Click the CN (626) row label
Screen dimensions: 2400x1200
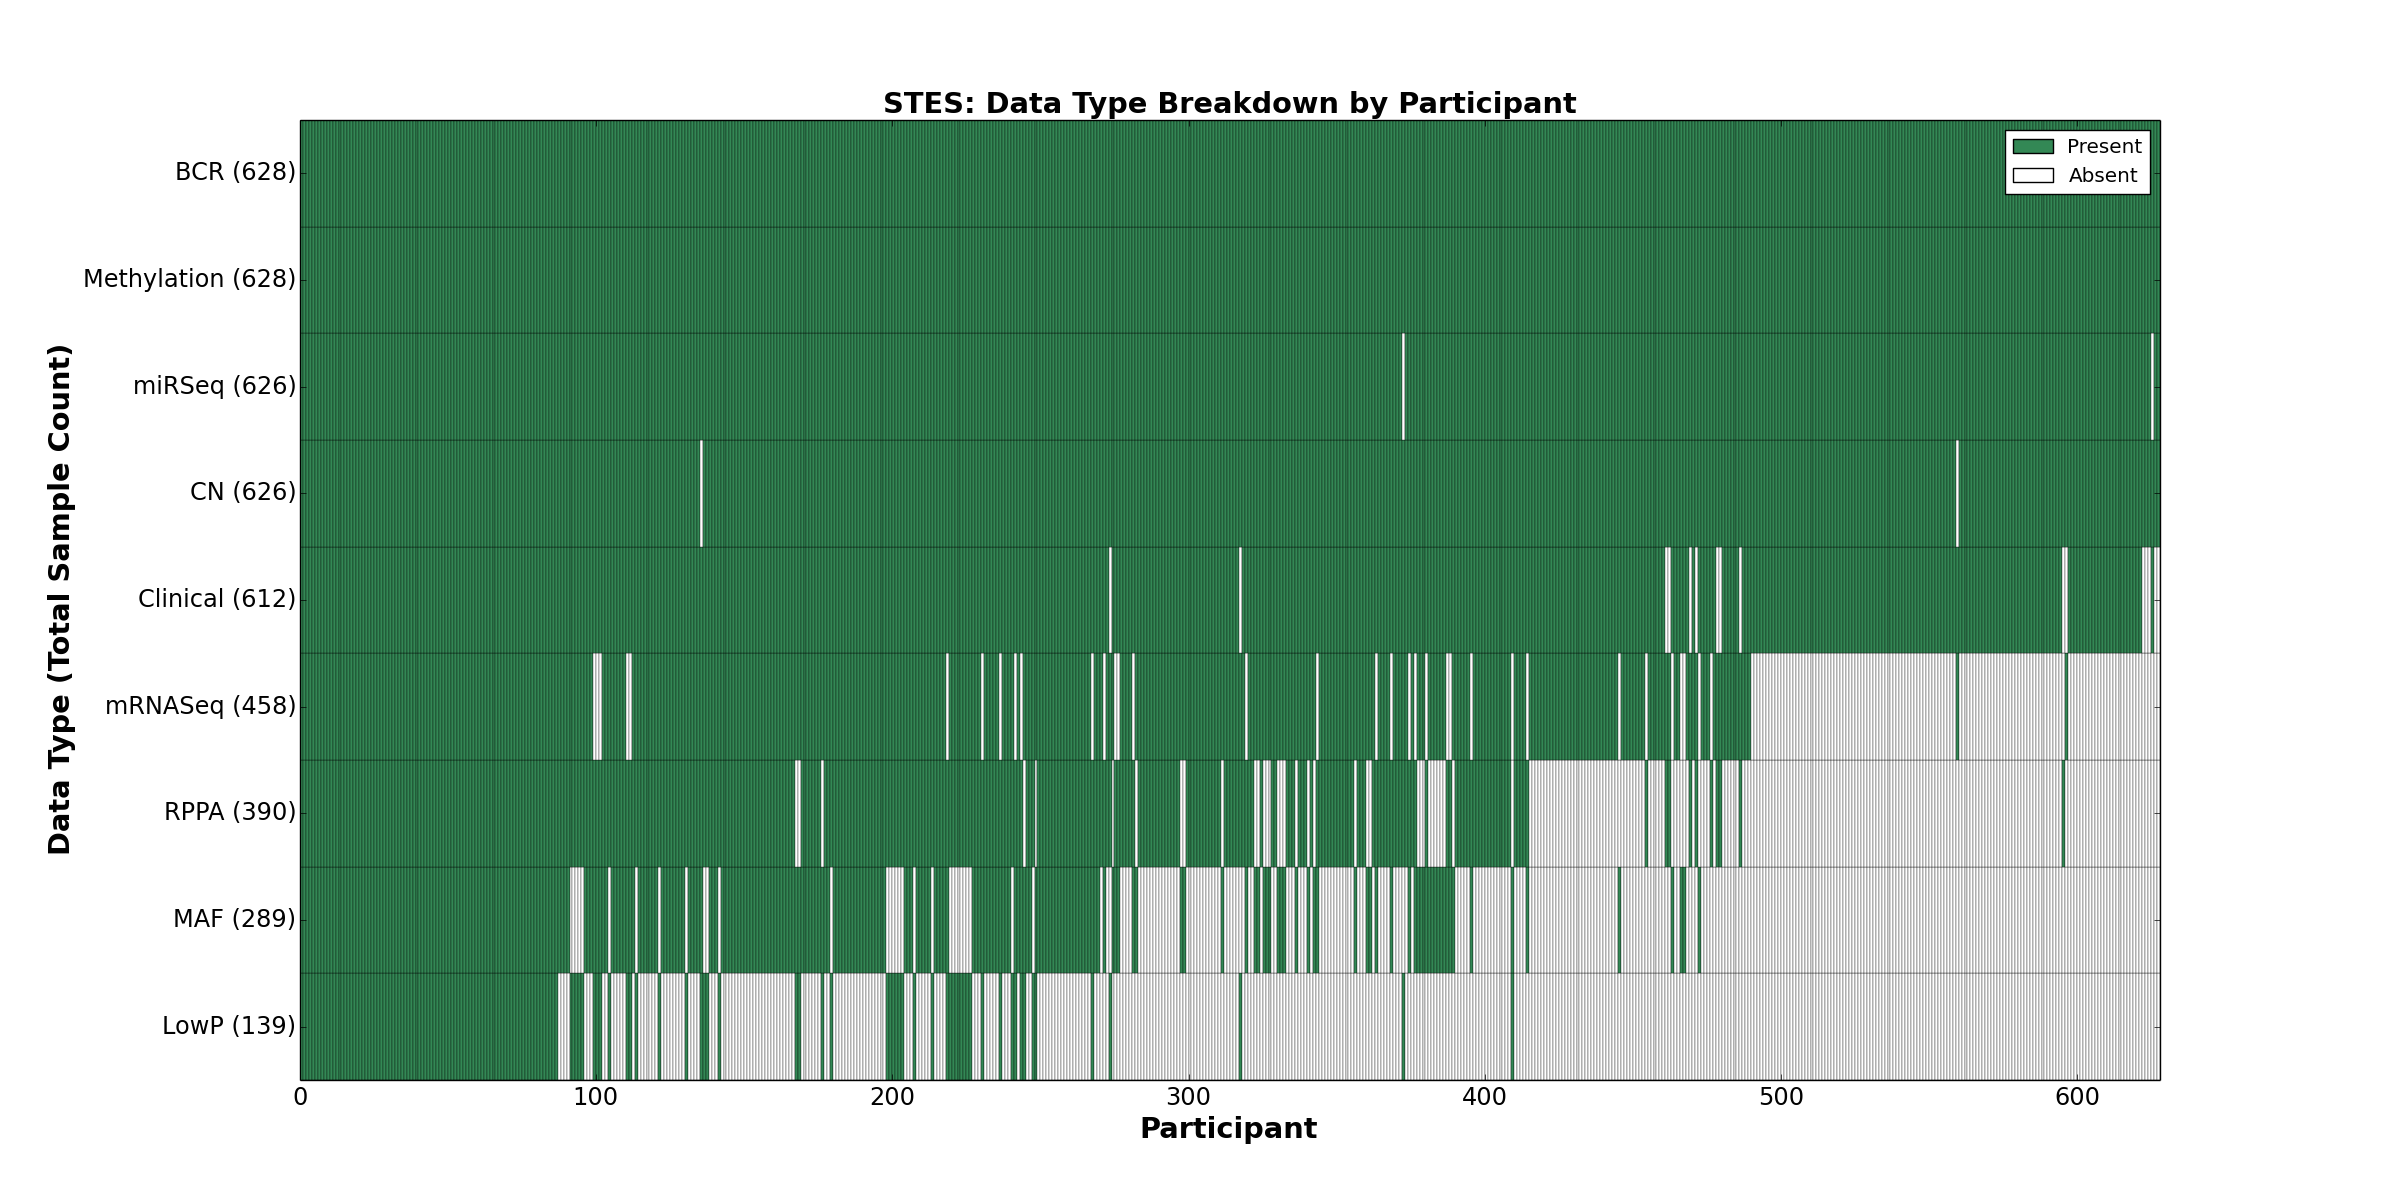click(x=243, y=492)
